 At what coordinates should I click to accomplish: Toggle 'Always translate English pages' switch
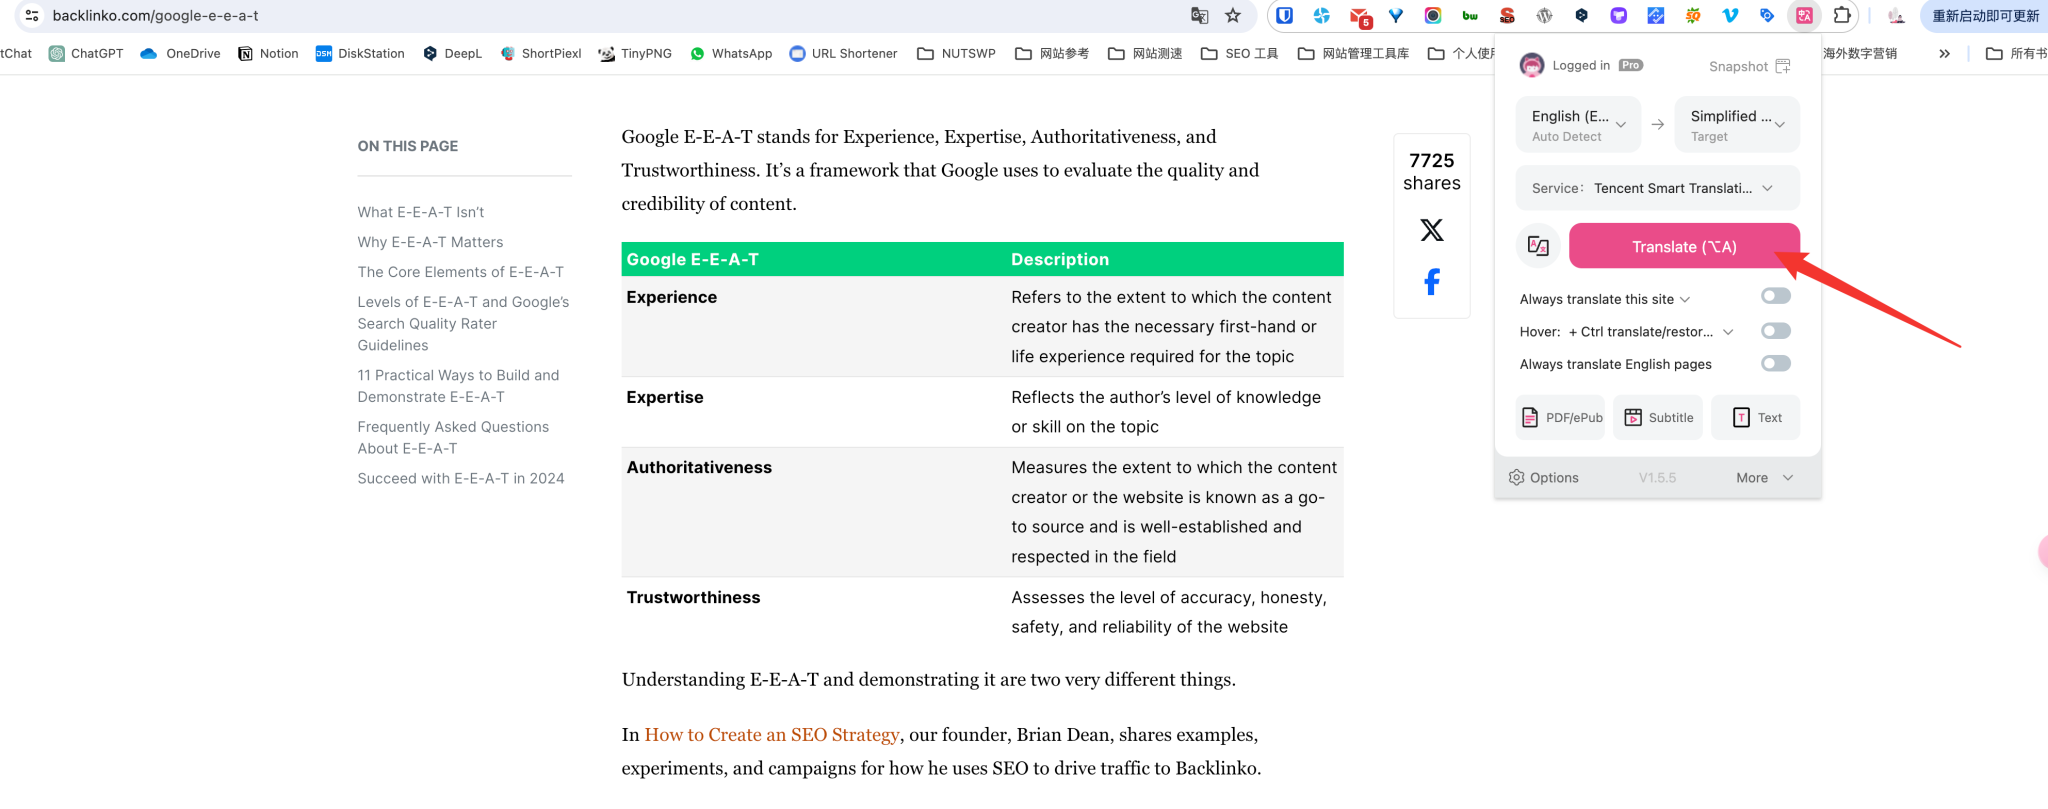point(1776,363)
